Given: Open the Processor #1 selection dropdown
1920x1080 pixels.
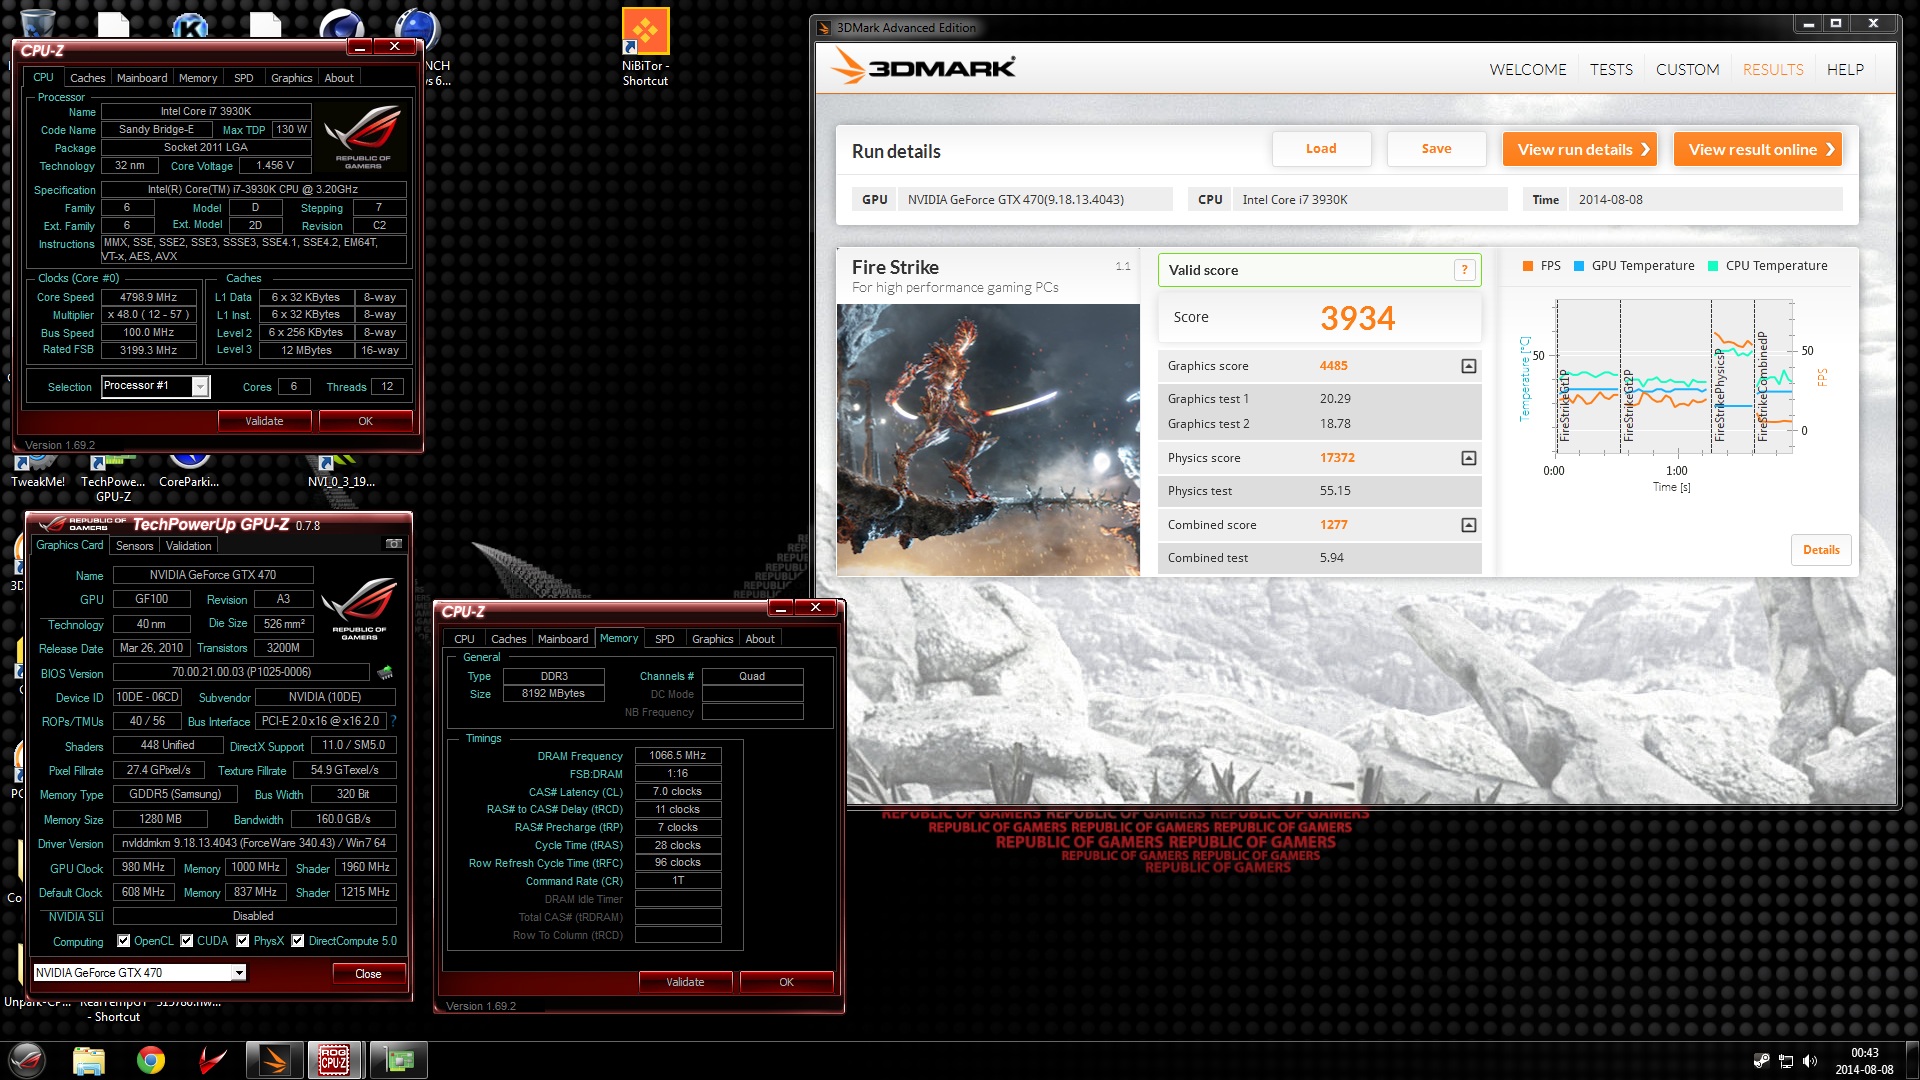Looking at the screenshot, I should tap(200, 387).
